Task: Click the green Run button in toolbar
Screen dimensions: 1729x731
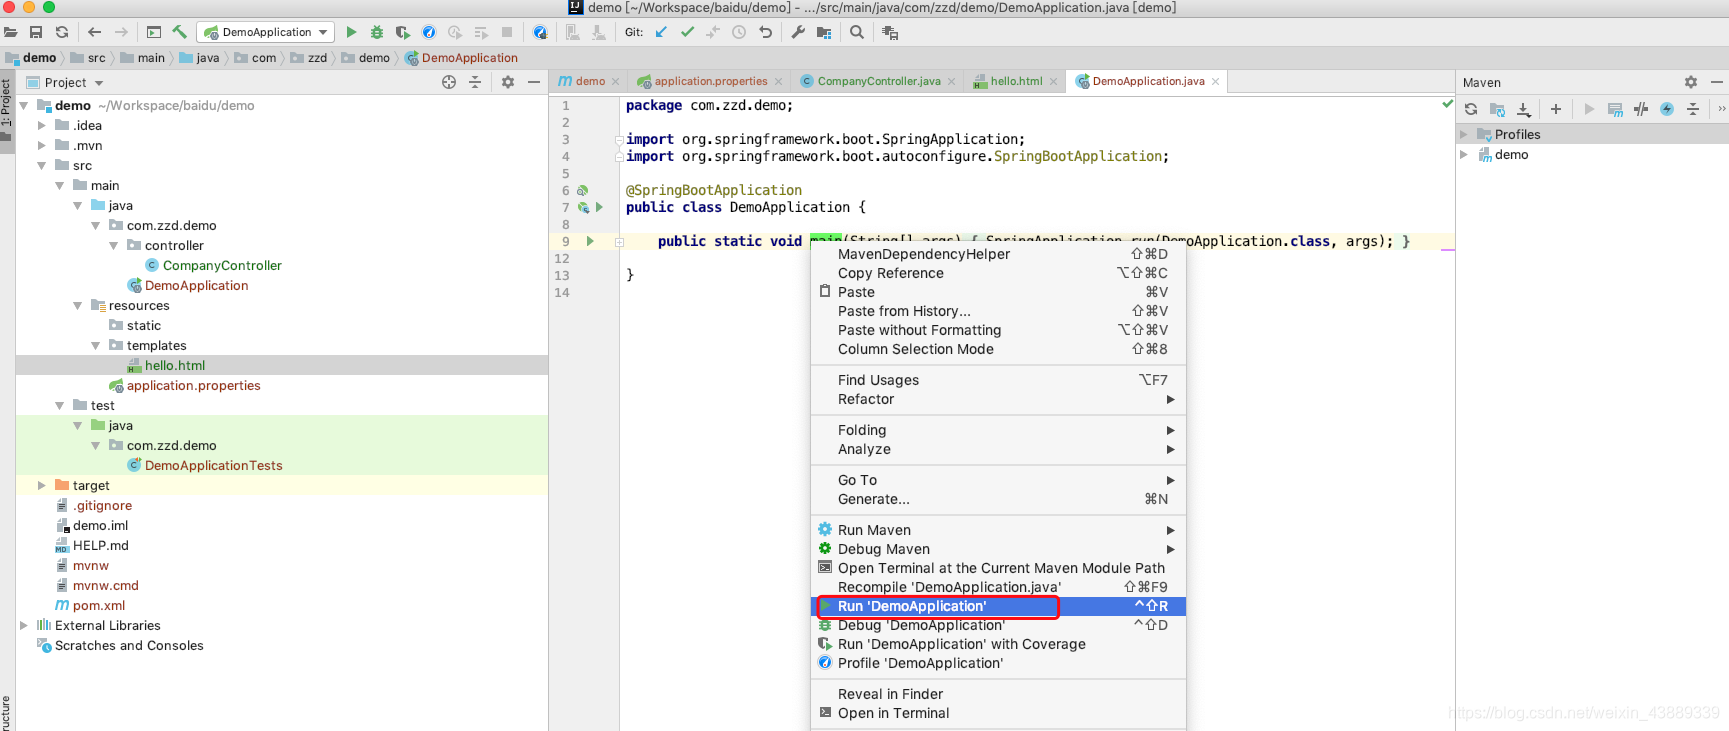Action: [351, 32]
